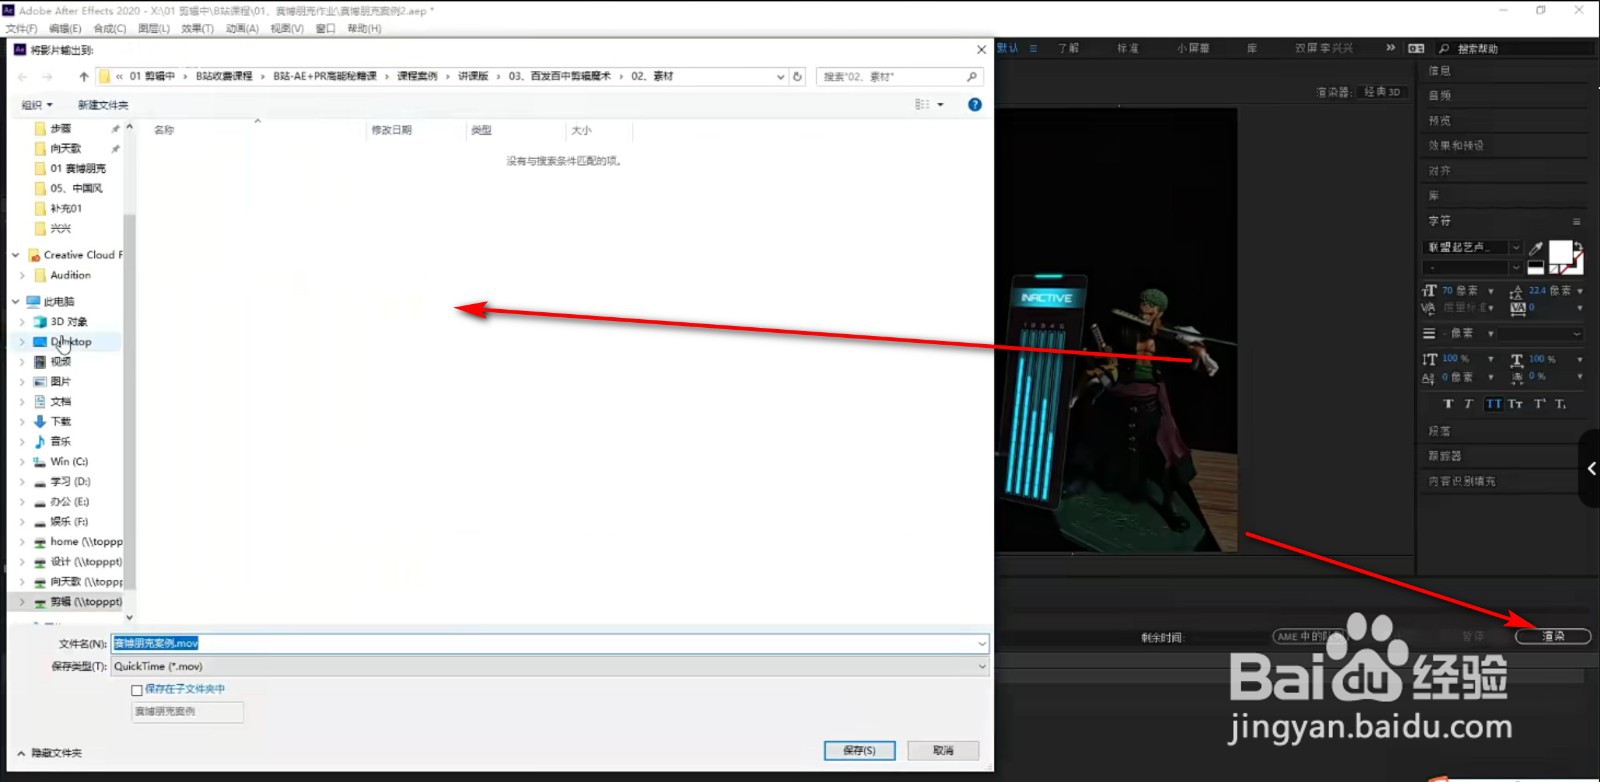This screenshot has height=782, width=1600.
Task: Set black and white default swatch
Action: [x=1535, y=267]
